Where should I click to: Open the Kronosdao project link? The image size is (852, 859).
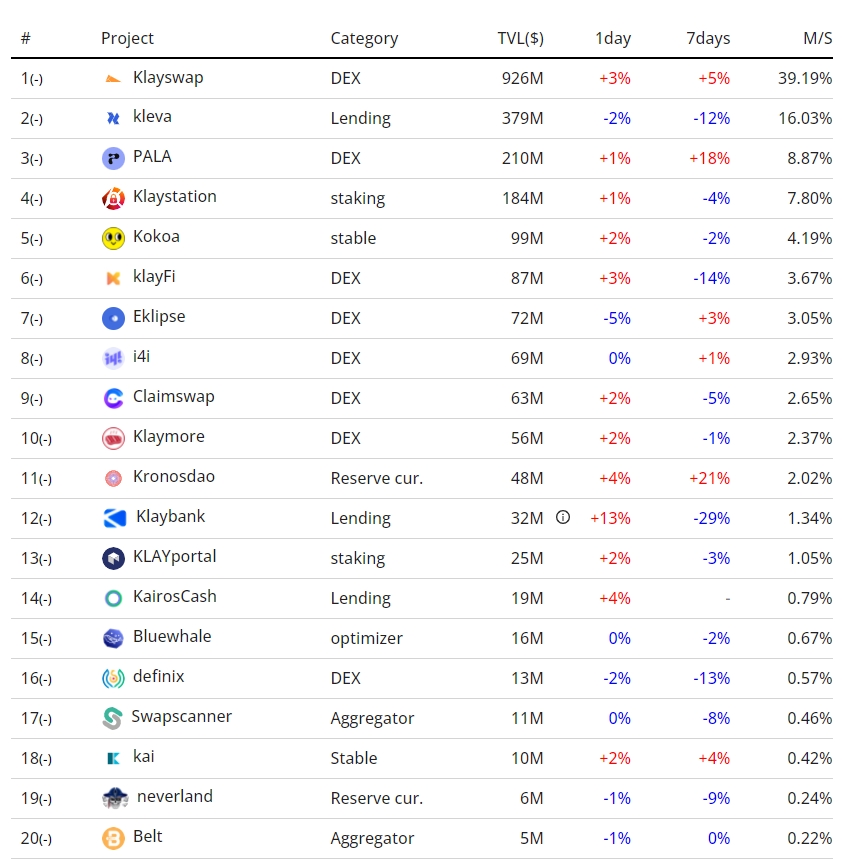tap(173, 477)
